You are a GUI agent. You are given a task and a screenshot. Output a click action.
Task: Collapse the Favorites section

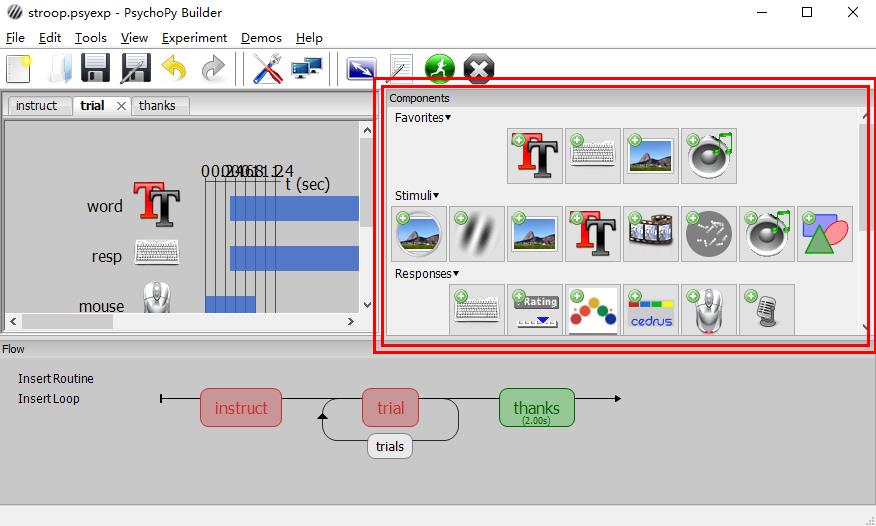(x=423, y=118)
